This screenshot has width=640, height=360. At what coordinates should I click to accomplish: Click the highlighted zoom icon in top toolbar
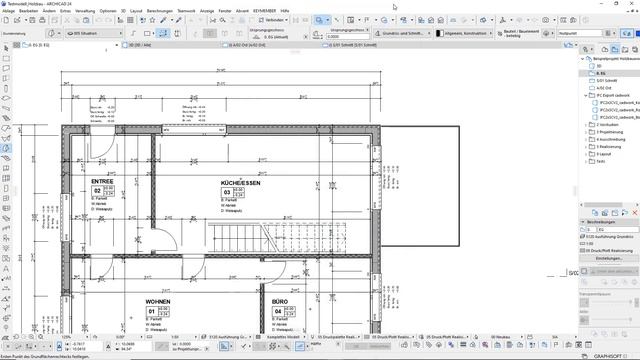[x=319, y=20]
